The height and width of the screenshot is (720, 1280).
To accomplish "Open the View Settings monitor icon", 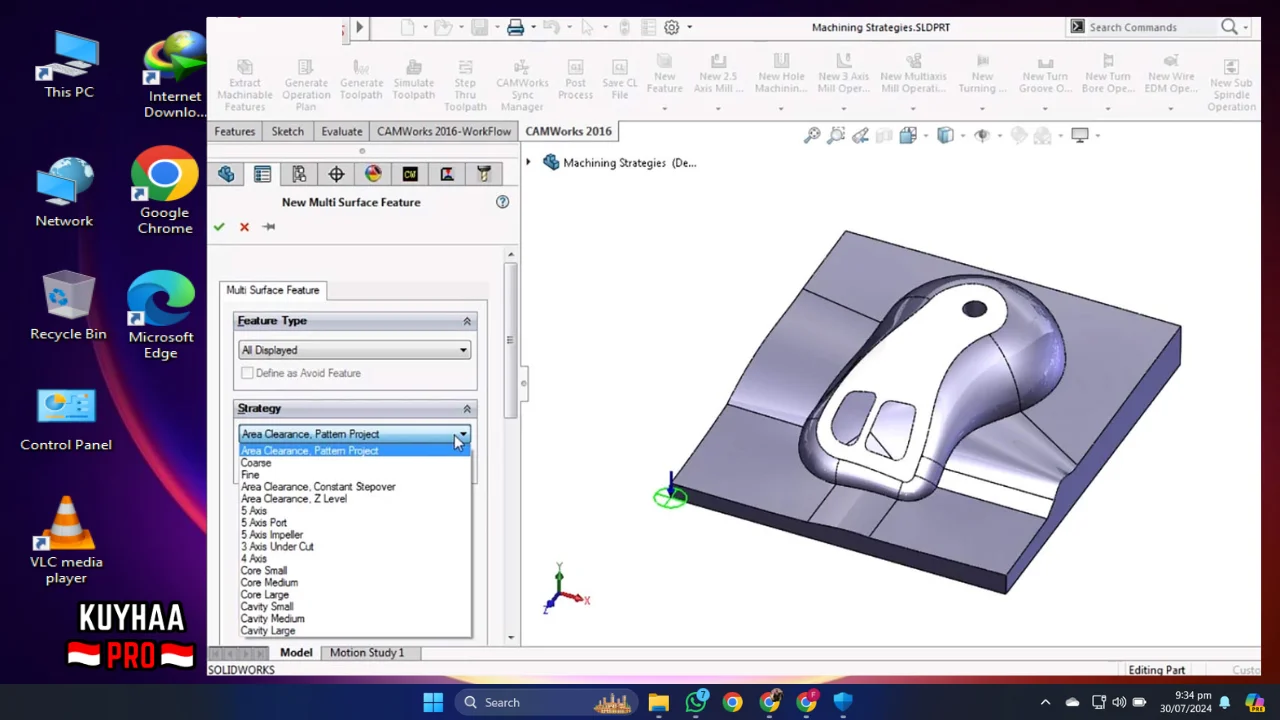I will pos(1080,135).
